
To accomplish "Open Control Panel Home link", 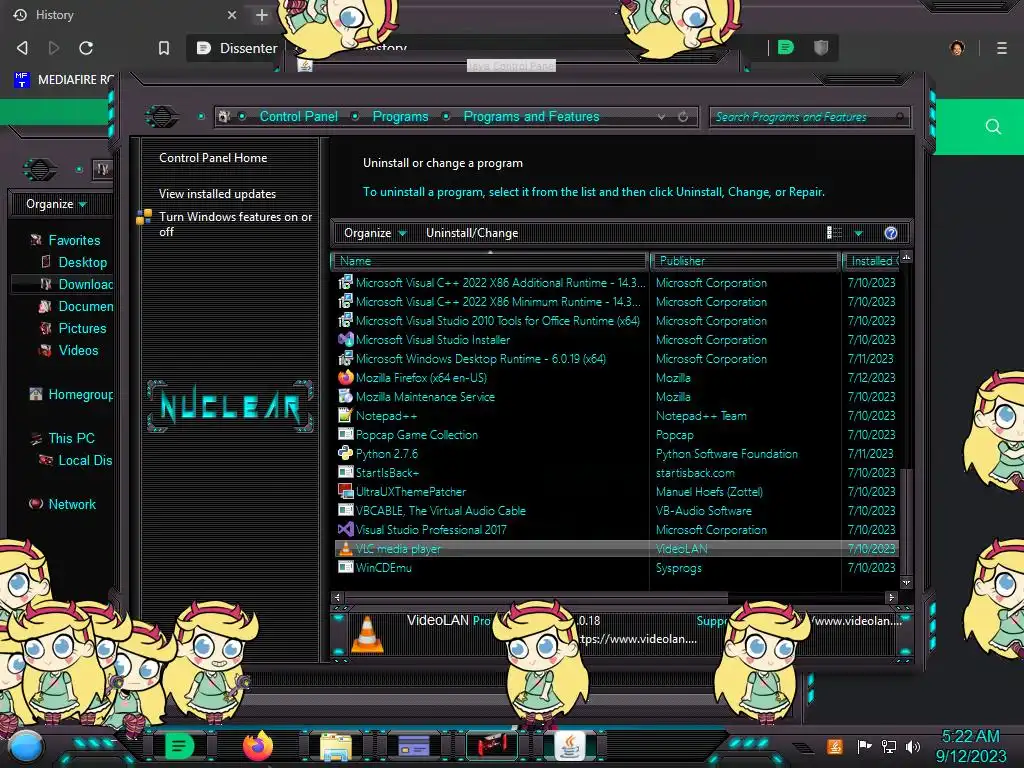I will coord(213,157).
